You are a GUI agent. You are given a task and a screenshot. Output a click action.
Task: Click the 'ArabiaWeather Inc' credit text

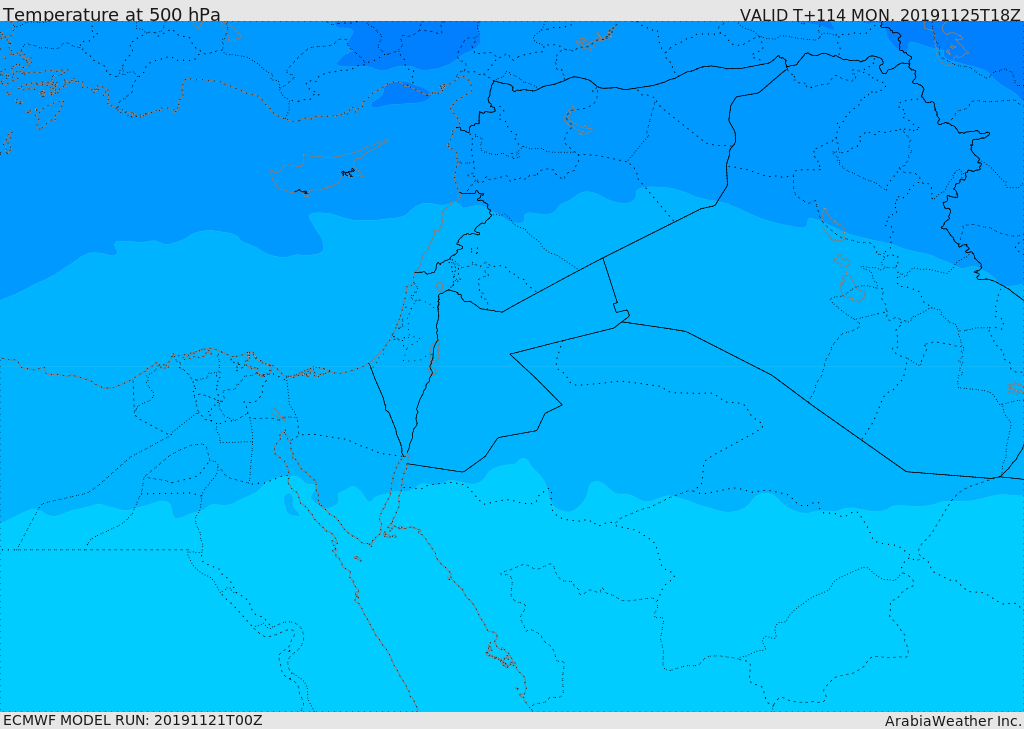click(953, 721)
